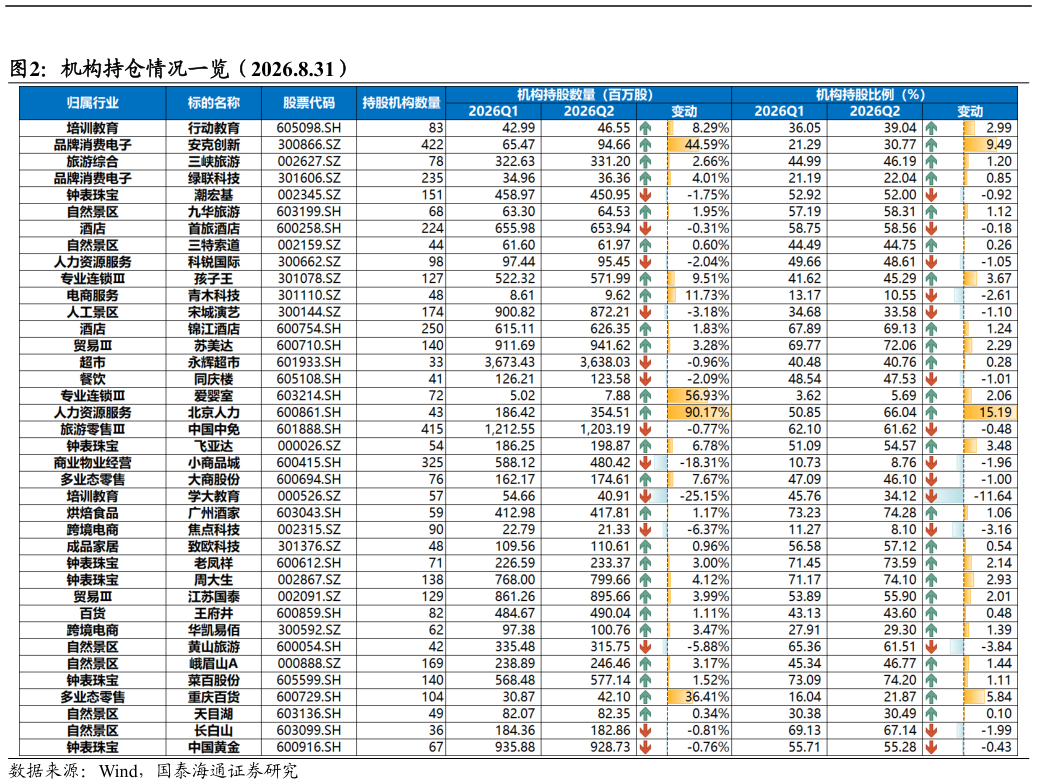This screenshot has height=784, width=1037.
Task: Click the stock code 600258.SH
Action: (x=309, y=228)
